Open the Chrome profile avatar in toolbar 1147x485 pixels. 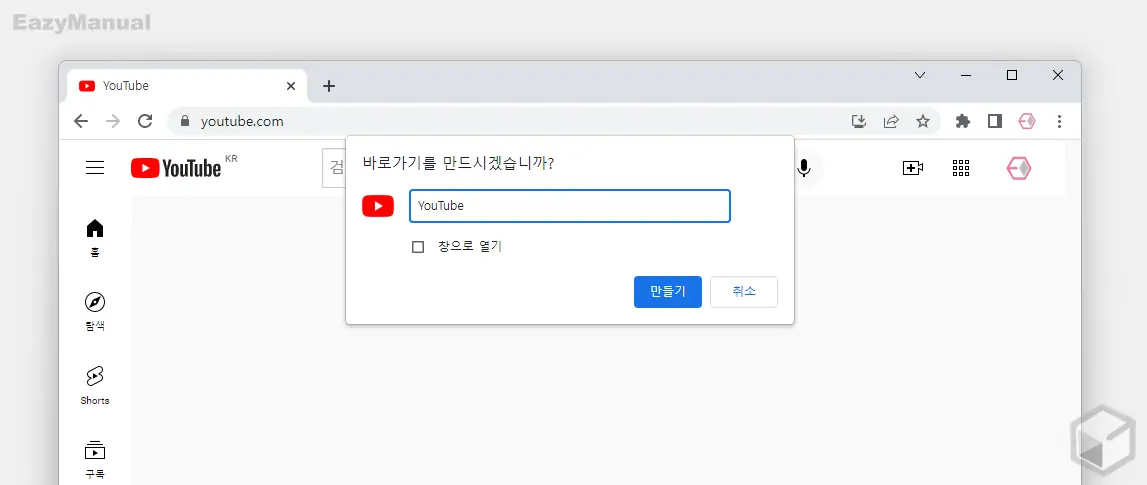coord(1027,121)
